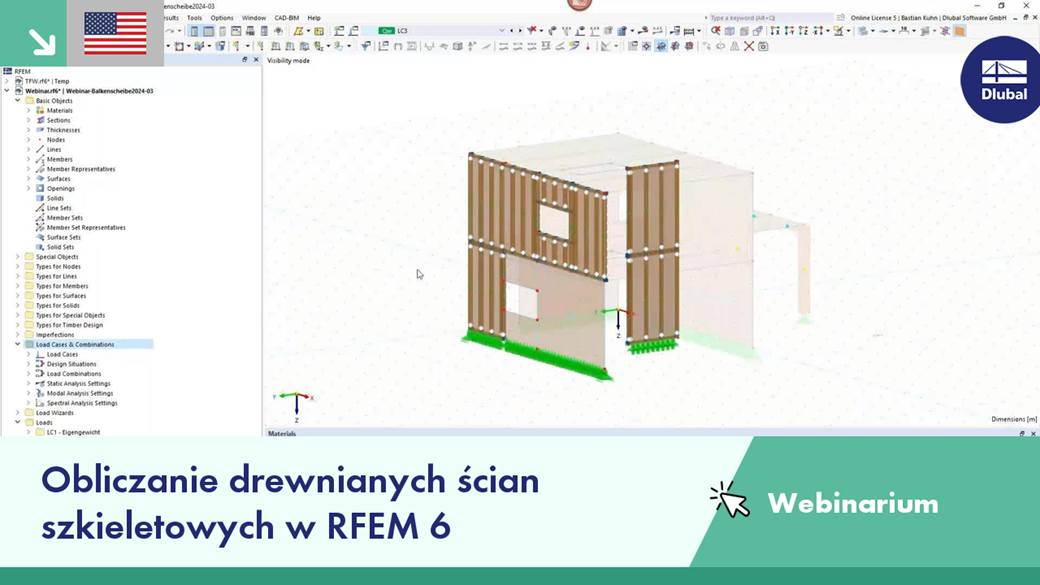
Task: Close the Navigator panel
Action: coord(256,60)
